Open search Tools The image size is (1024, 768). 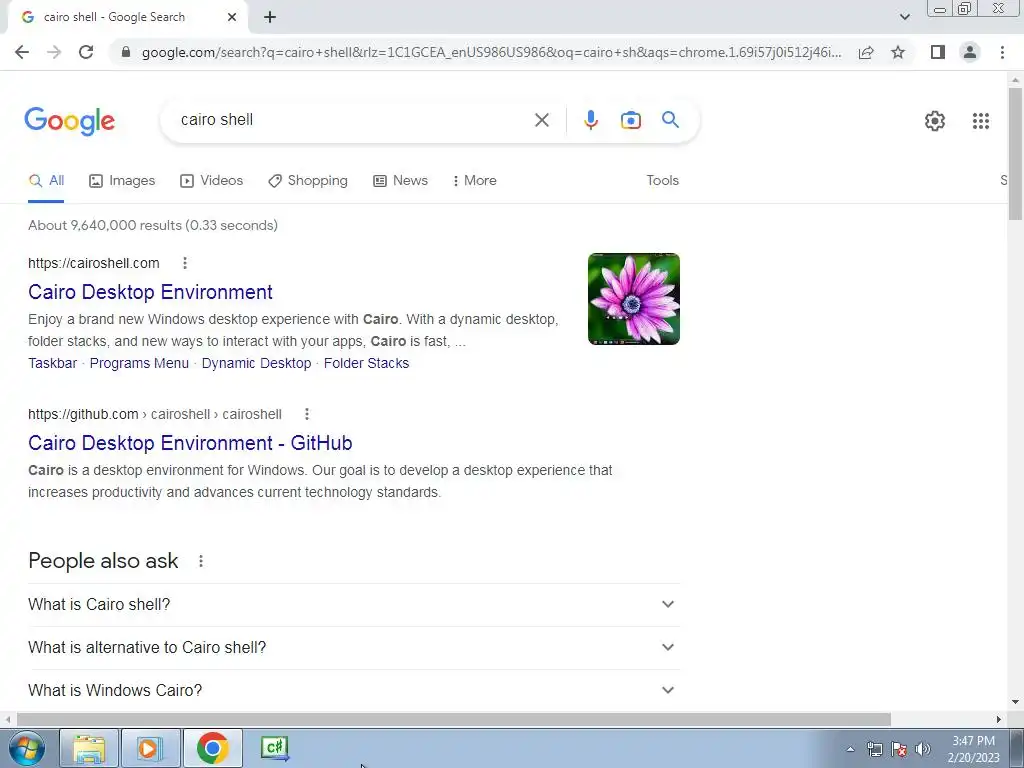tap(662, 181)
